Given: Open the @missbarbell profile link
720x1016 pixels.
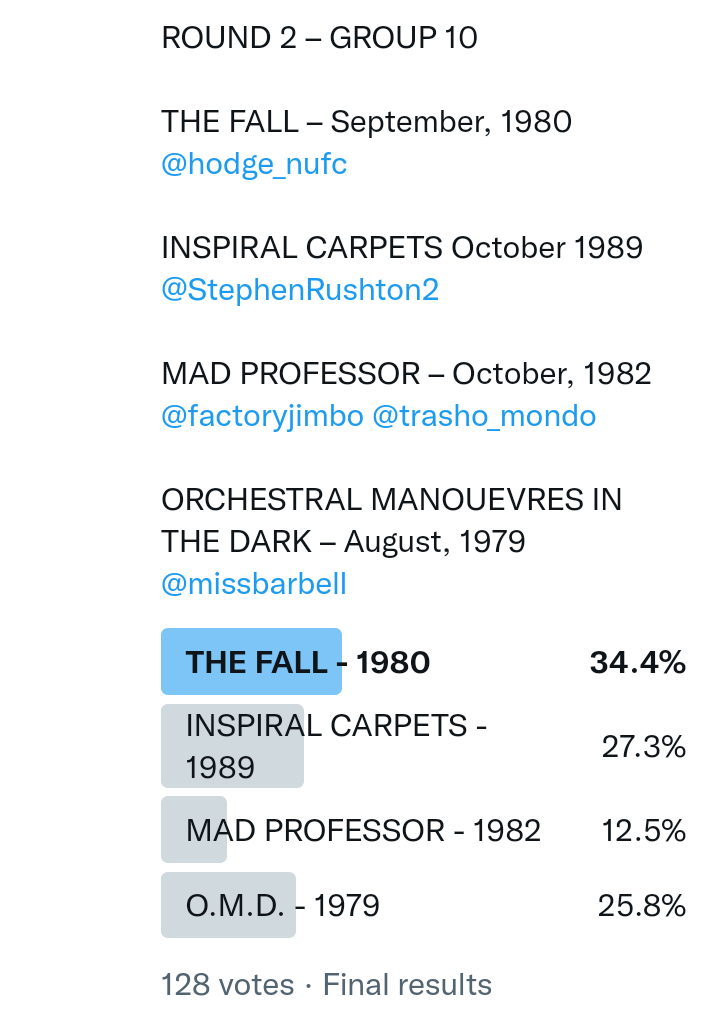Looking at the screenshot, I should point(254,584).
